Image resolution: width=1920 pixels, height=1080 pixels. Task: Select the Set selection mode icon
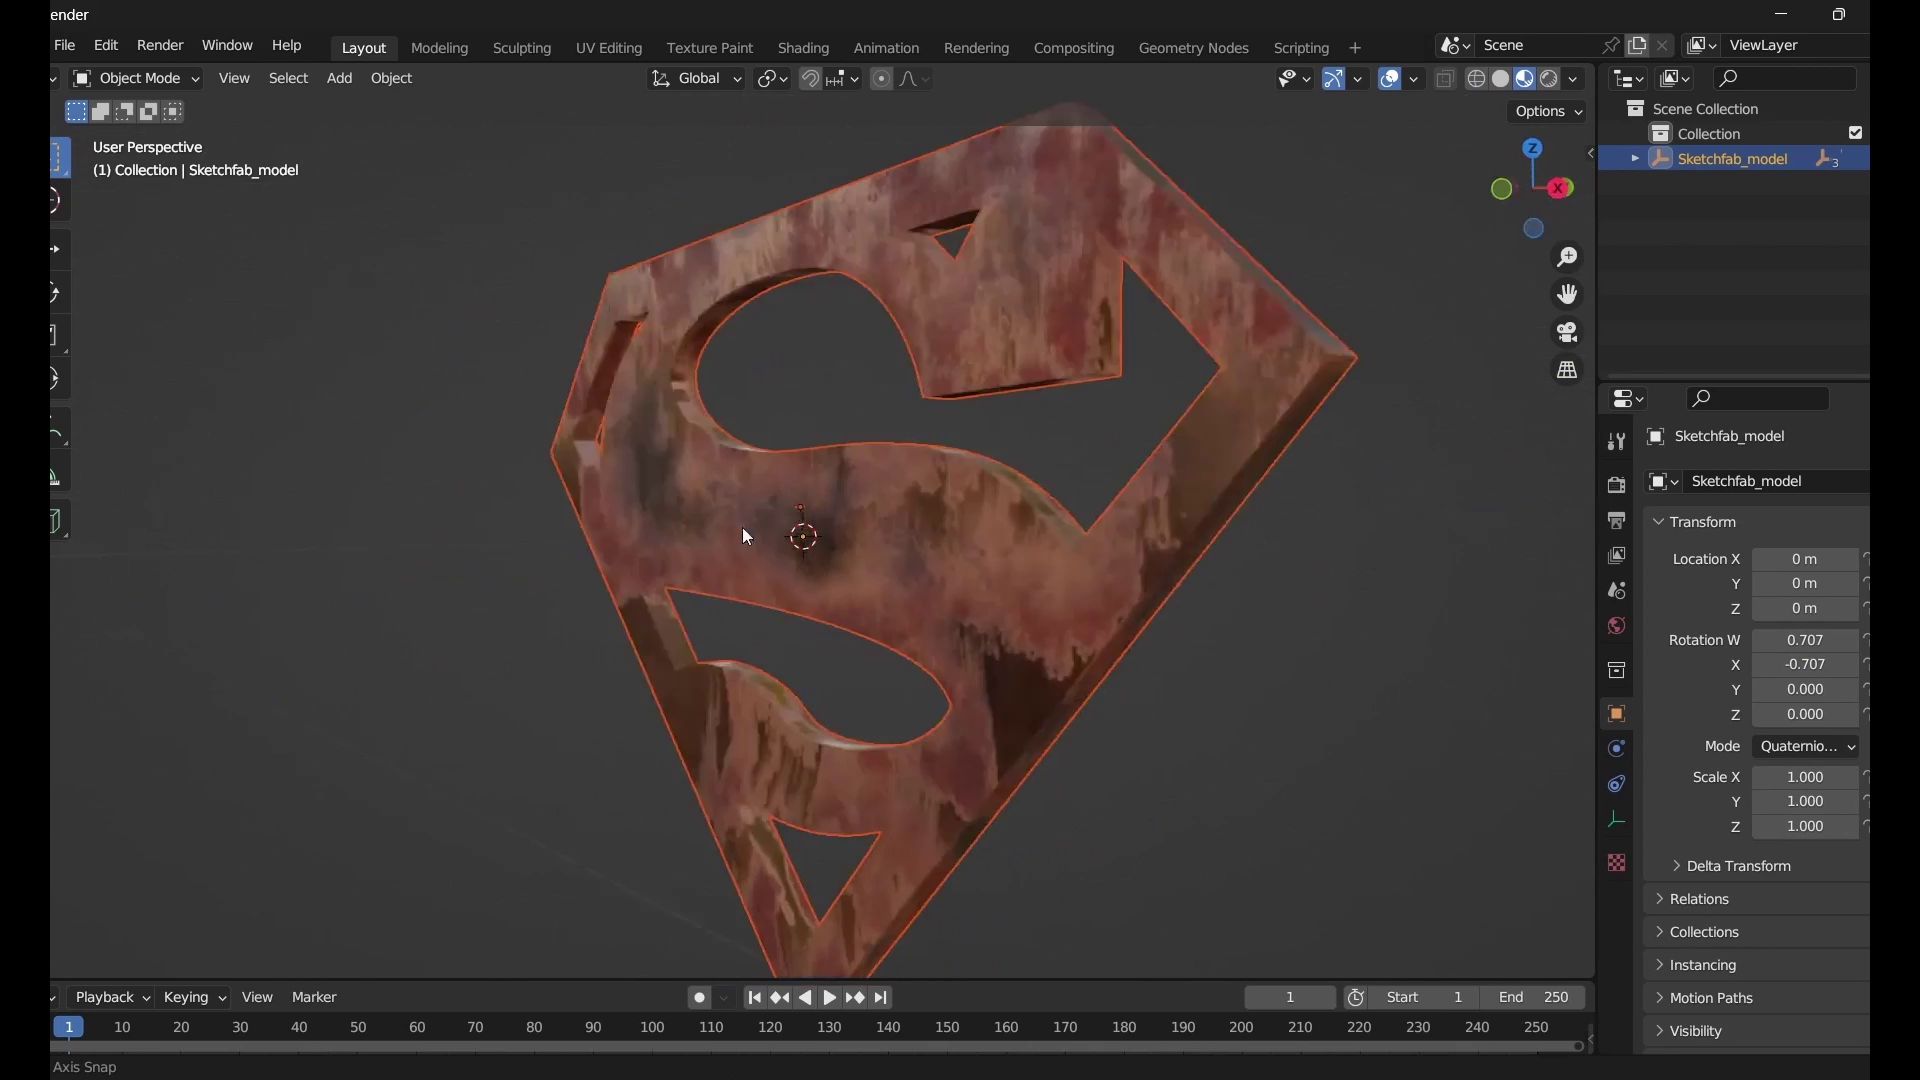coord(76,112)
